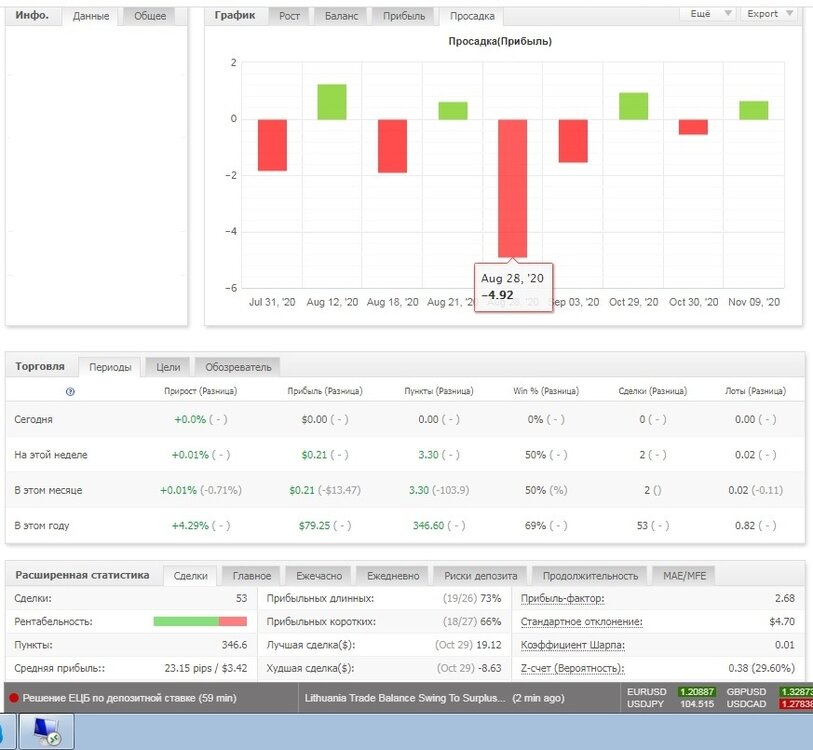Click the +4.29% yearly growth value
This screenshot has width=813, height=750.
point(190,525)
